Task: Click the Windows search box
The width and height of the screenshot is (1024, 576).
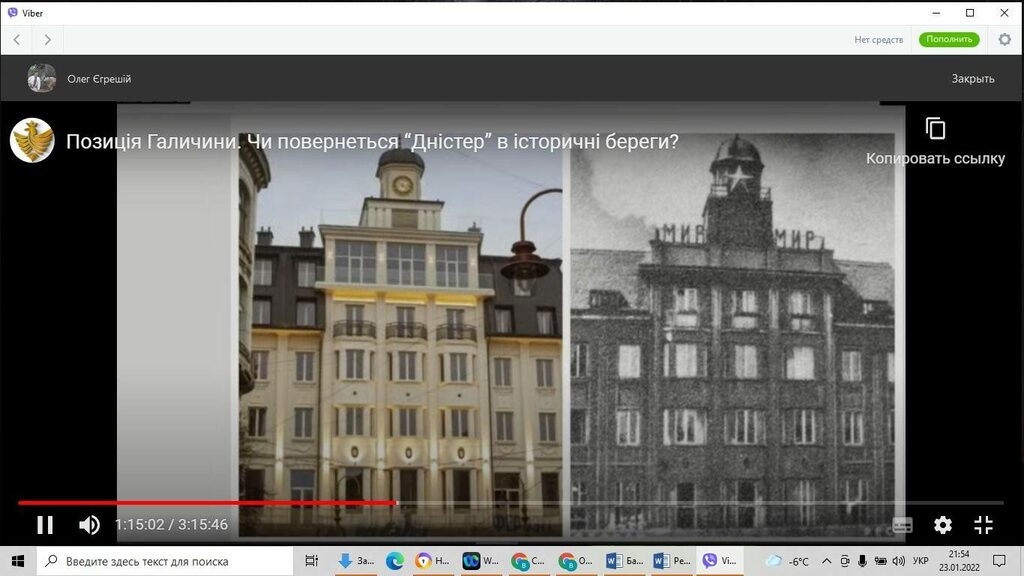Action: point(165,561)
